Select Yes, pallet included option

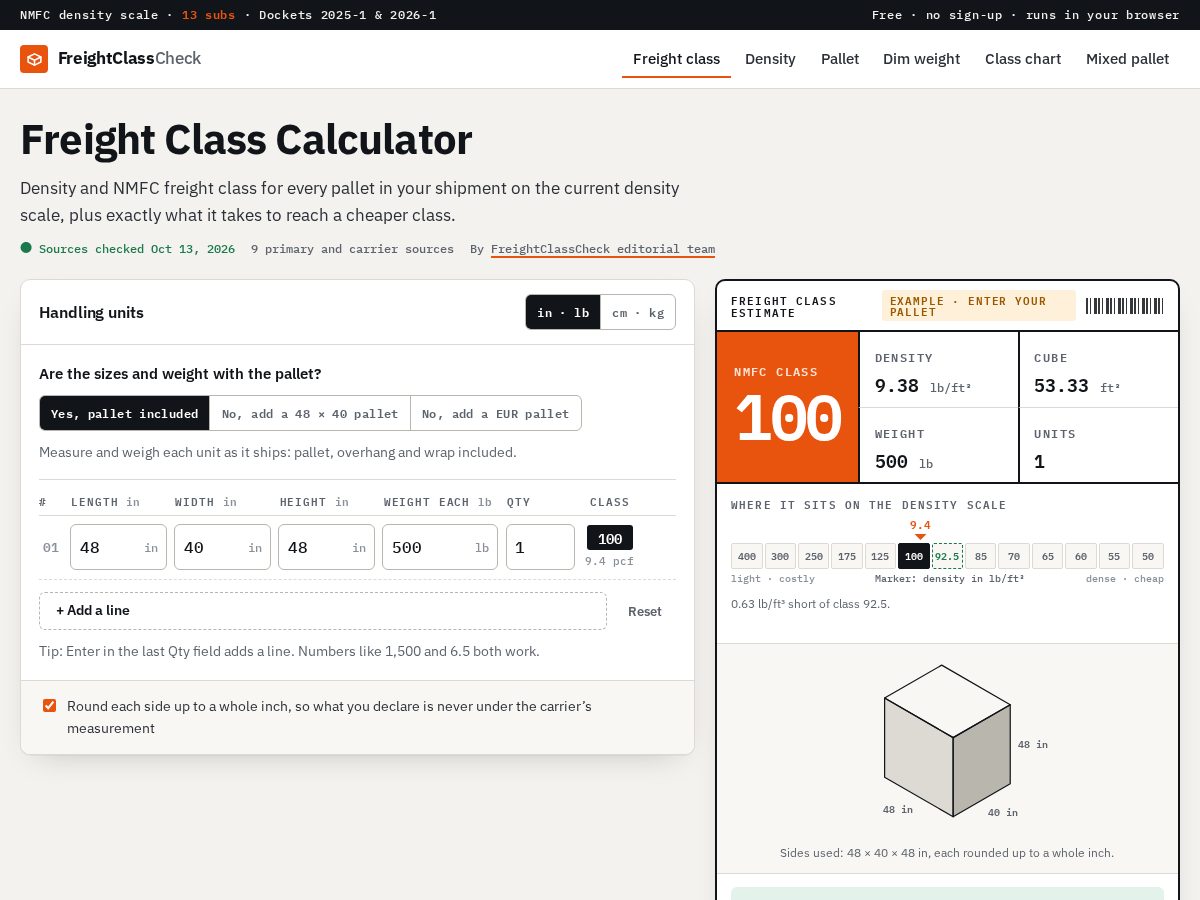124,413
